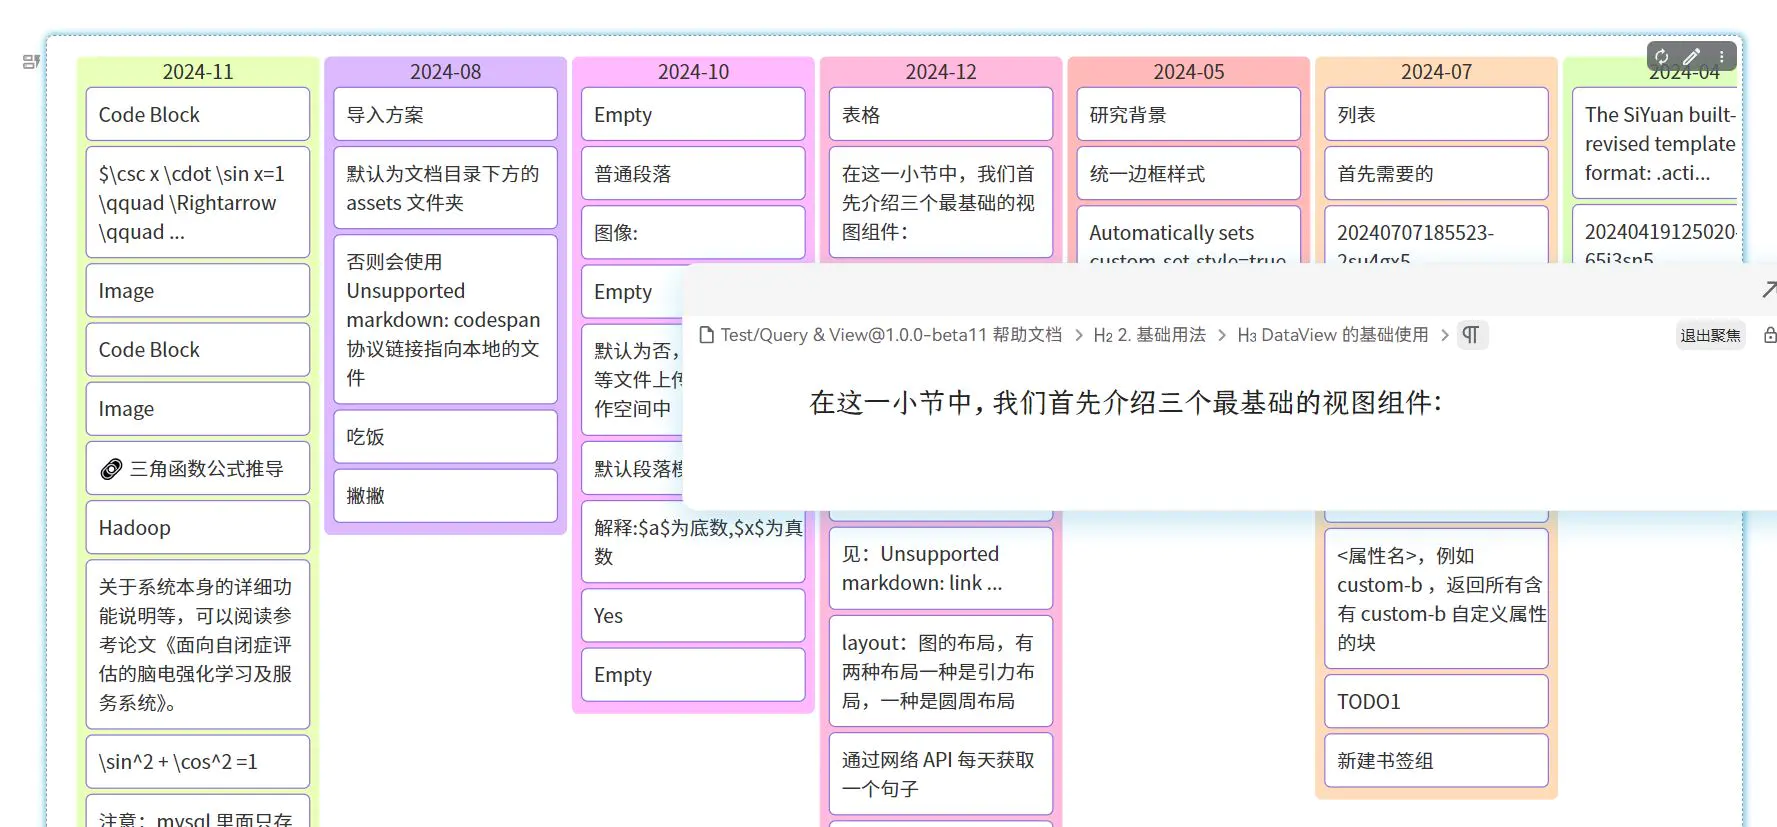Open the $\csc x \cdot \sin x=1 card
The image size is (1777, 827).
pos(198,203)
